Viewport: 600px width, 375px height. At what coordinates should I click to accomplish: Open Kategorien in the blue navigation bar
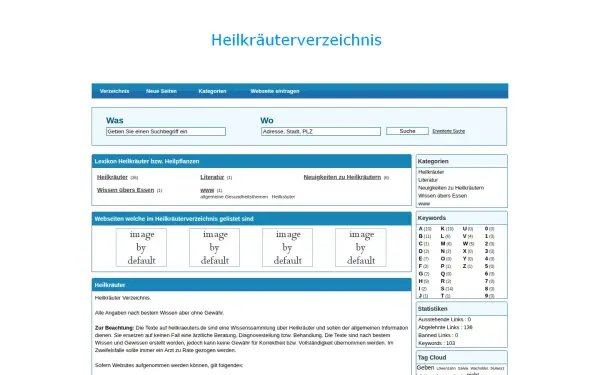pyautogui.click(x=212, y=91)
